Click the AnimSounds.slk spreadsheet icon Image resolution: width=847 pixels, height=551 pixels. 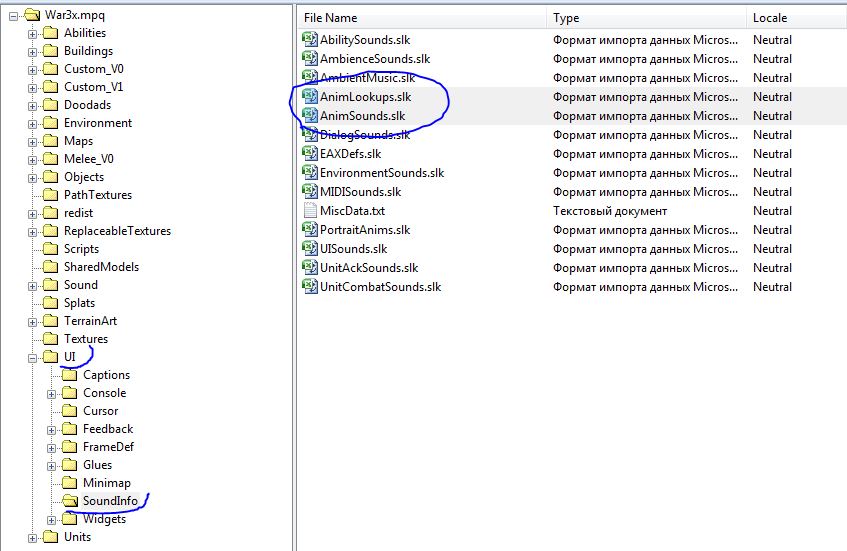(x=310, y=115)
